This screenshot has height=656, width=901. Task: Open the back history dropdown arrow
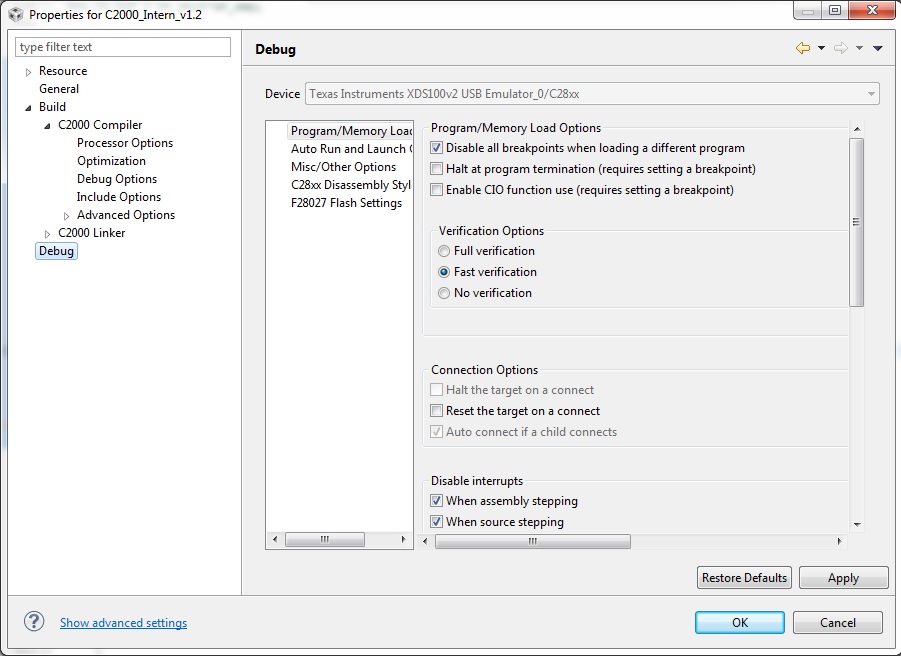821,48
